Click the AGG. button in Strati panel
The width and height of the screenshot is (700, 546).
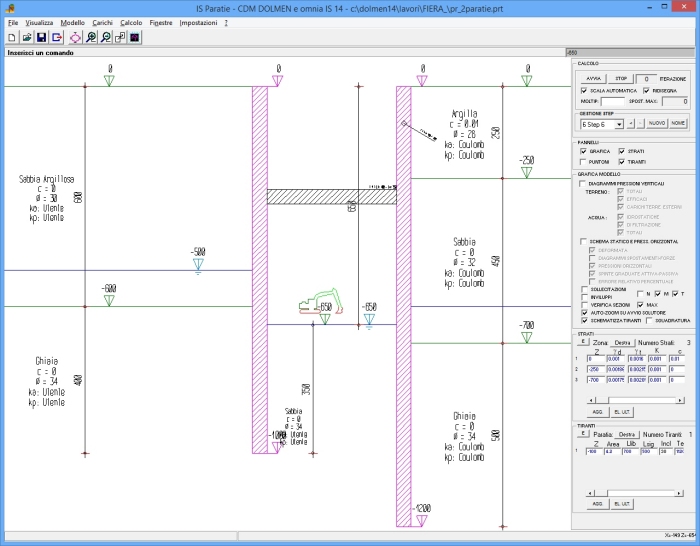[598, 412]
